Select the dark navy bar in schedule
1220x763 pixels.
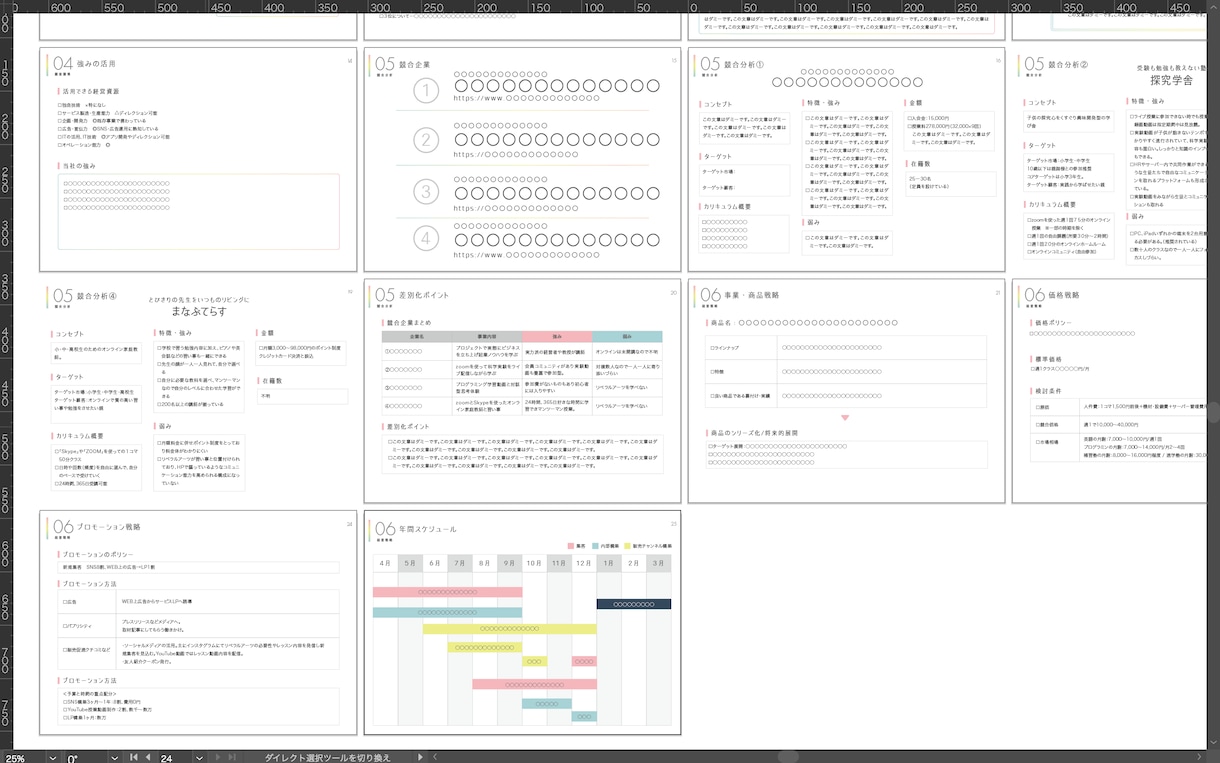pyautogui.click(x=634, y=604)
